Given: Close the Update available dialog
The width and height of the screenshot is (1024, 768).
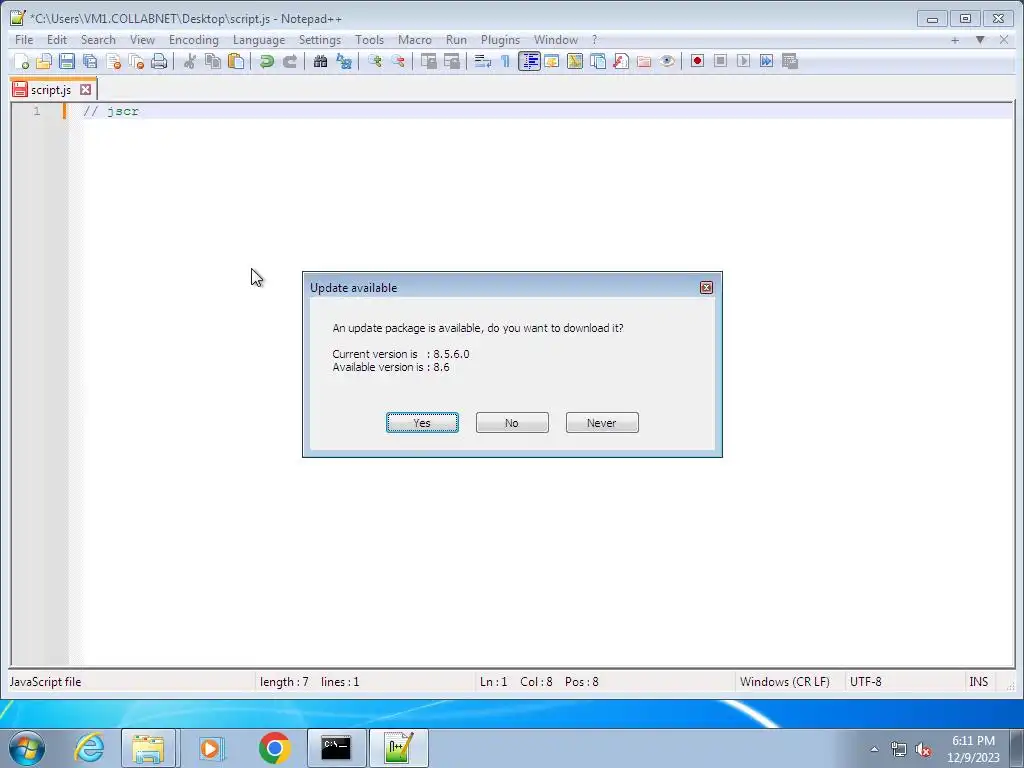Looking at the screenshot, I should click(x=706, y=287).
